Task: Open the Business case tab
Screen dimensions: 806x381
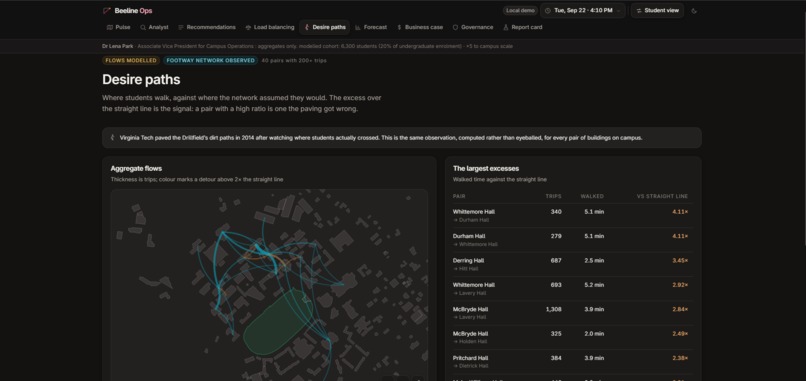Action: [420, 27]
